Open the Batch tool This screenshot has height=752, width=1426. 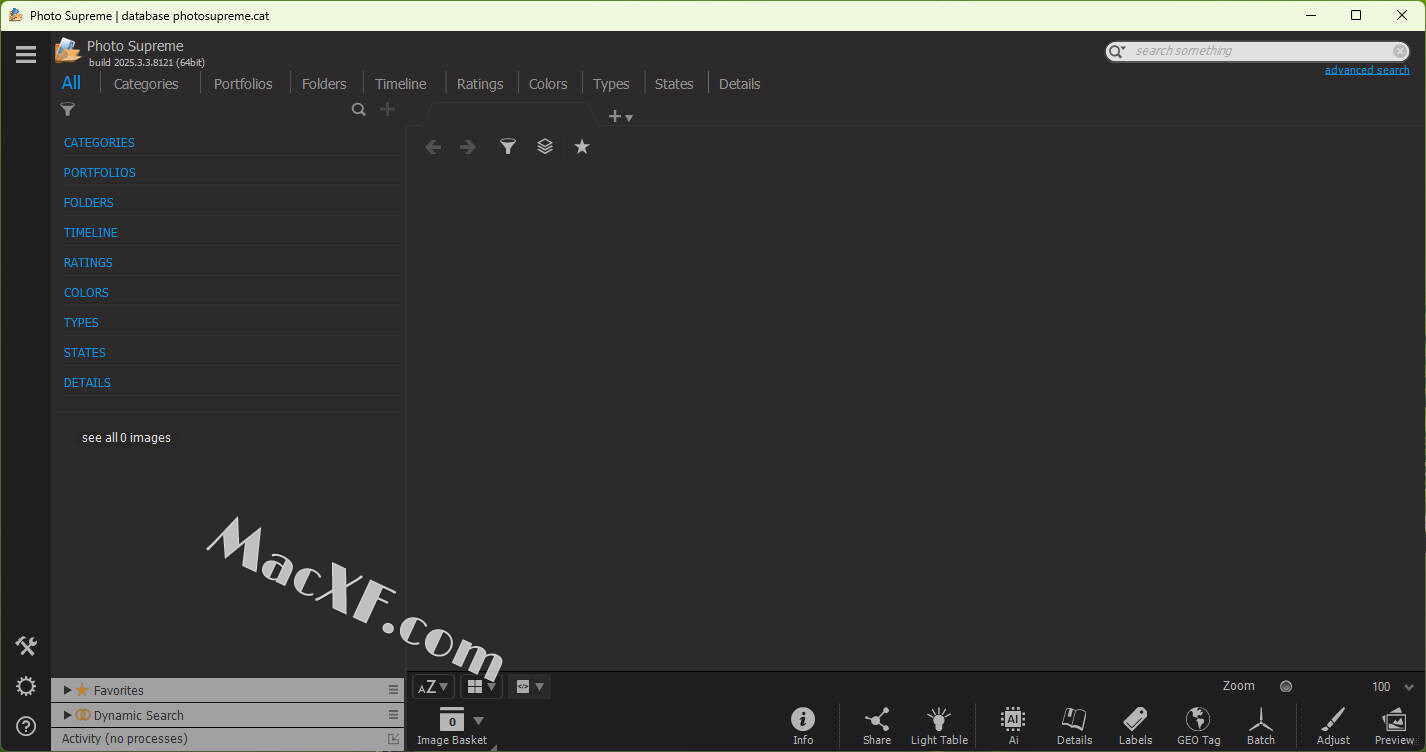(x=1260, y=724)
